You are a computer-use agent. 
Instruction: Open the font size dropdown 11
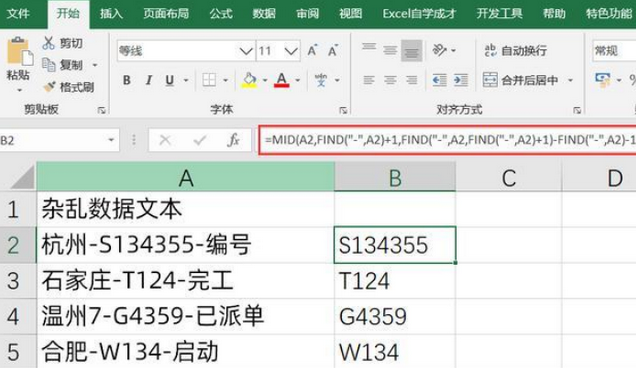point(291,51)
